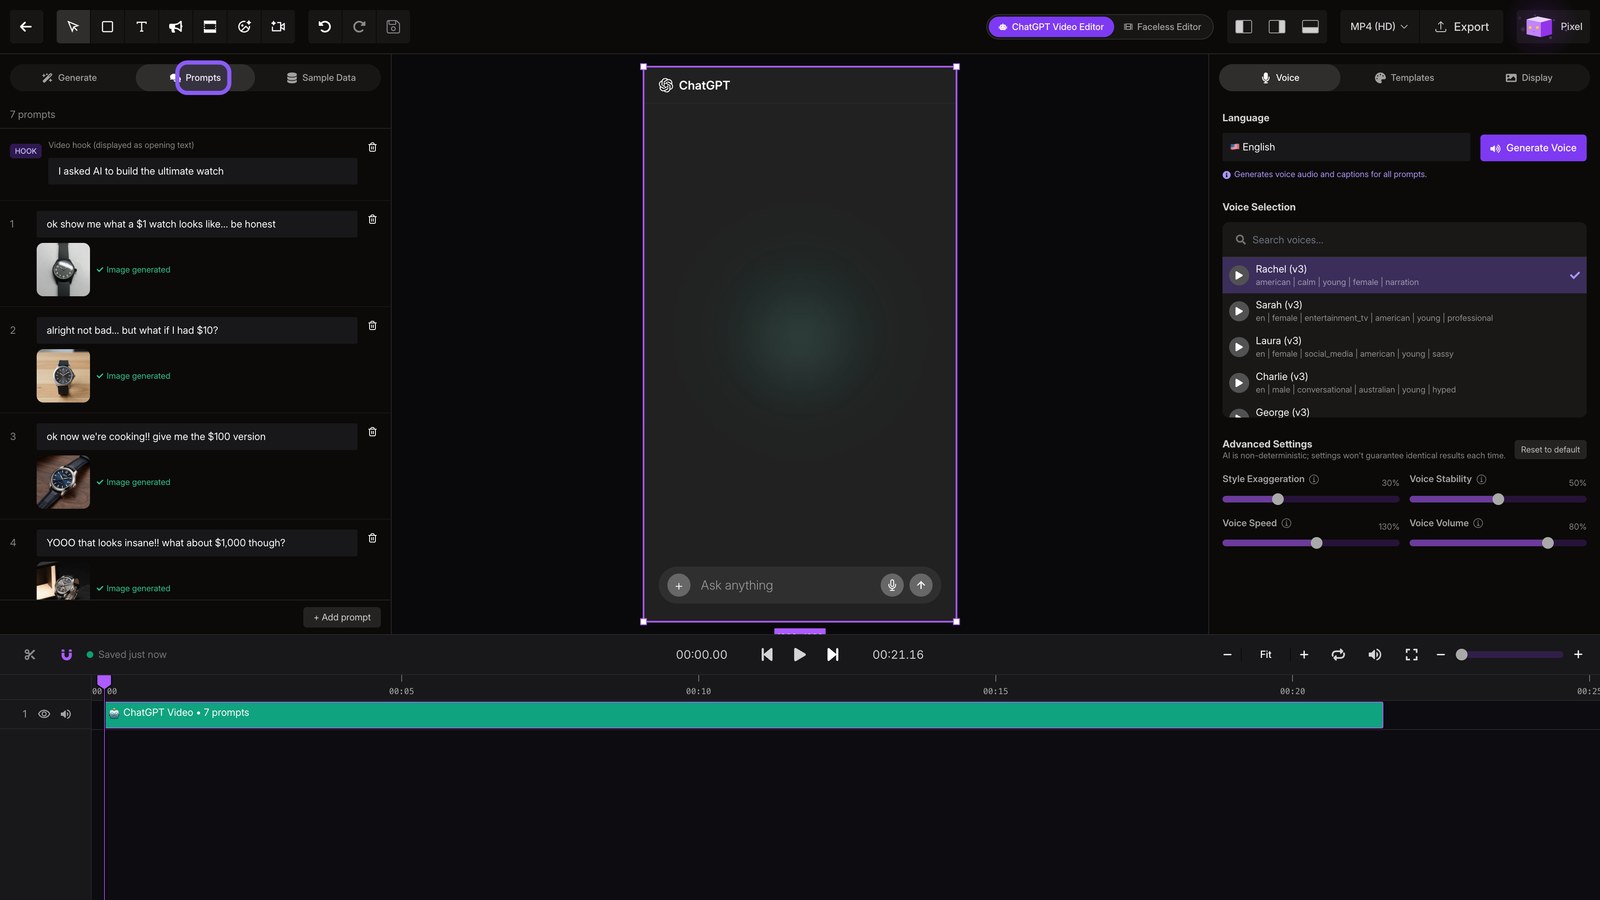Viewport: 1600px width, 900px height.
Task: Click the Add prompt button
Action: [342, 617]
